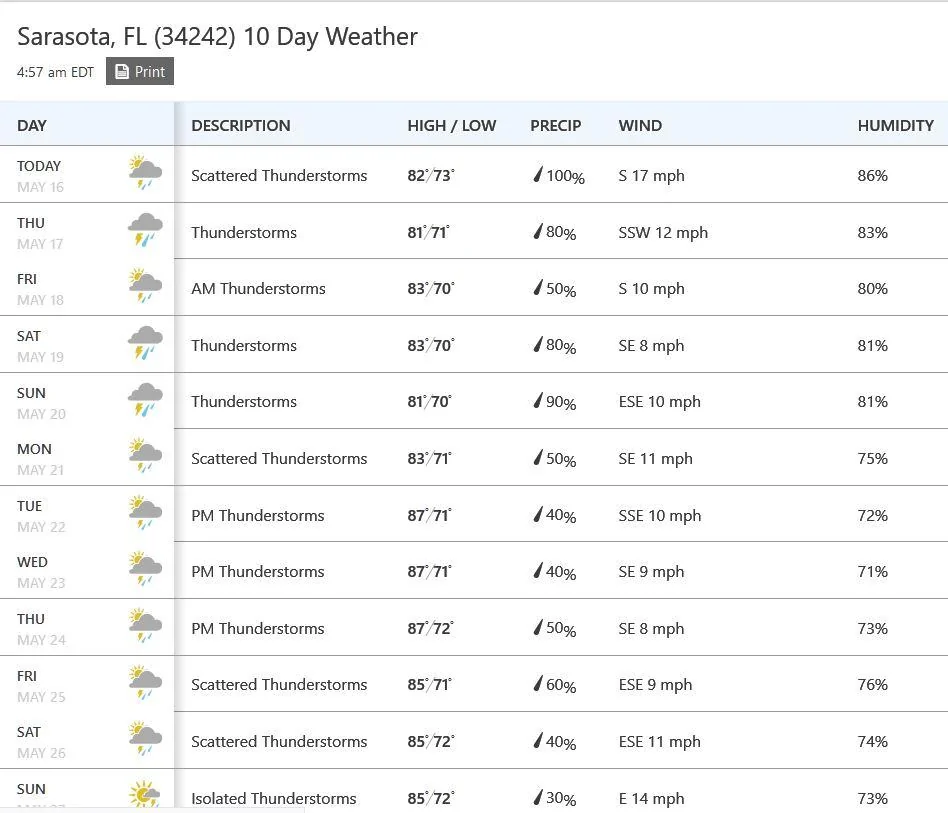Click the isolated thunderstorms sun icon in last row
This screenshot has width=948, height=813.
(144, 794)
